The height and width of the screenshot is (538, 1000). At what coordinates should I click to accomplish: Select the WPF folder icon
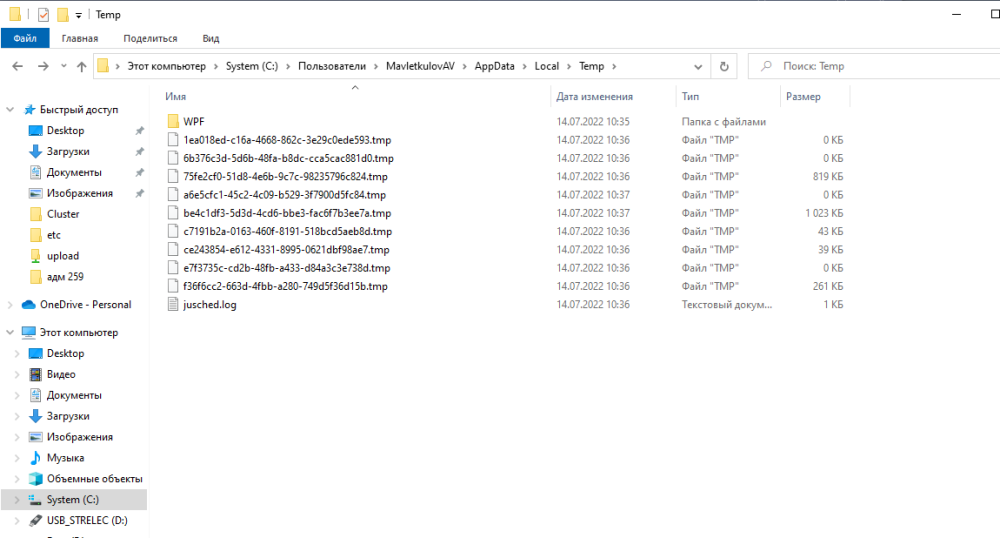[173, 121]
